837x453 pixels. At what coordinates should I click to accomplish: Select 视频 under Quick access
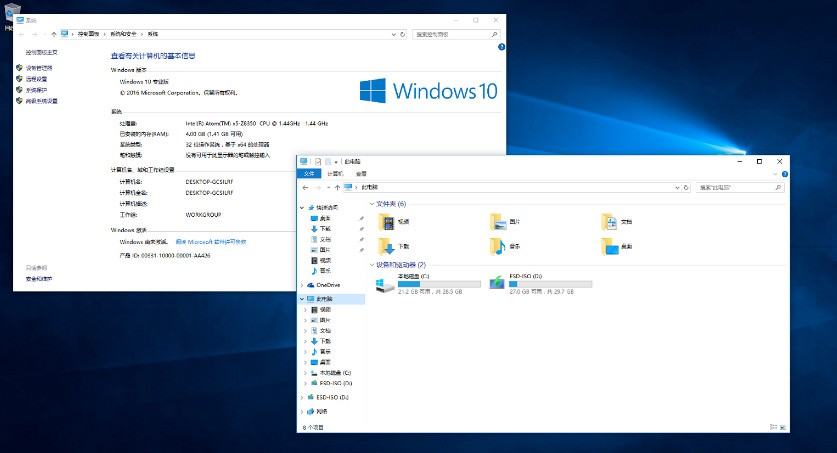pos(325,260)
